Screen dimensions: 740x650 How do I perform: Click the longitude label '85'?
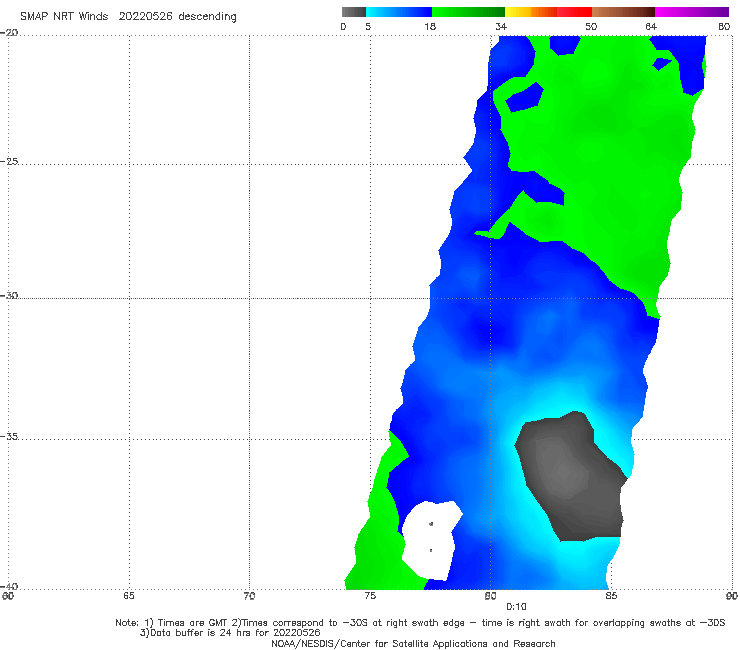[x=611, y=596]
